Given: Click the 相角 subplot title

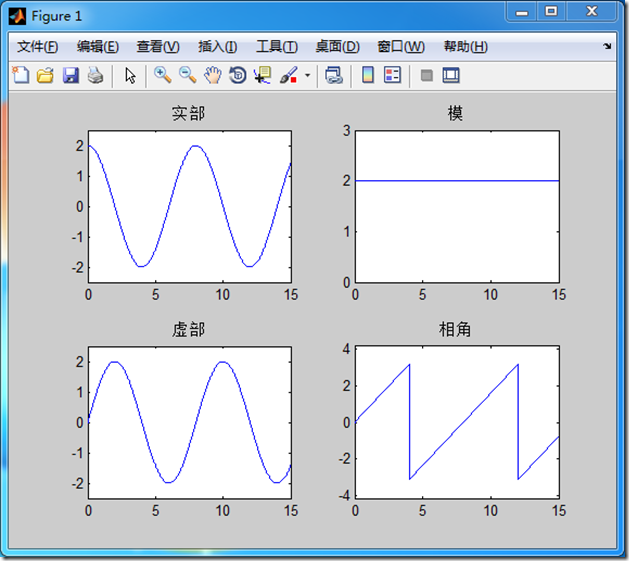Looking at the screenshot, I should [x=455, y=329].
